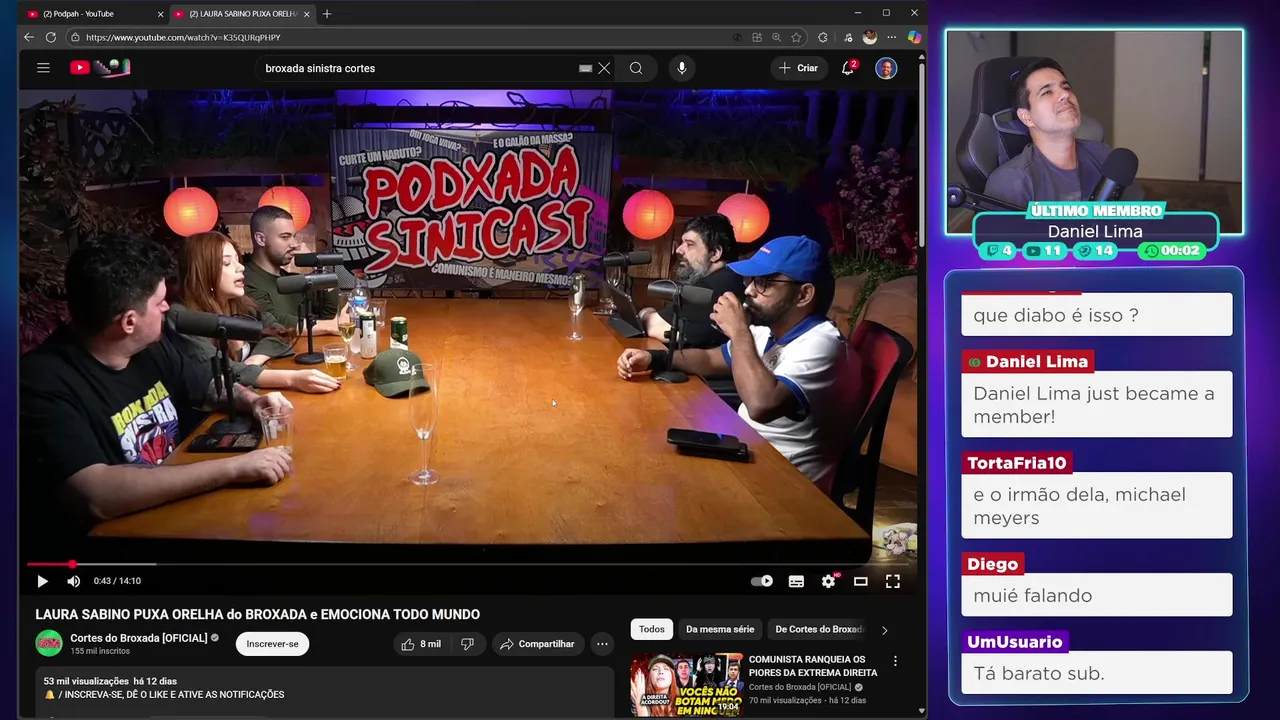Click UmUsuario chat username

(x=1014, y=642)
